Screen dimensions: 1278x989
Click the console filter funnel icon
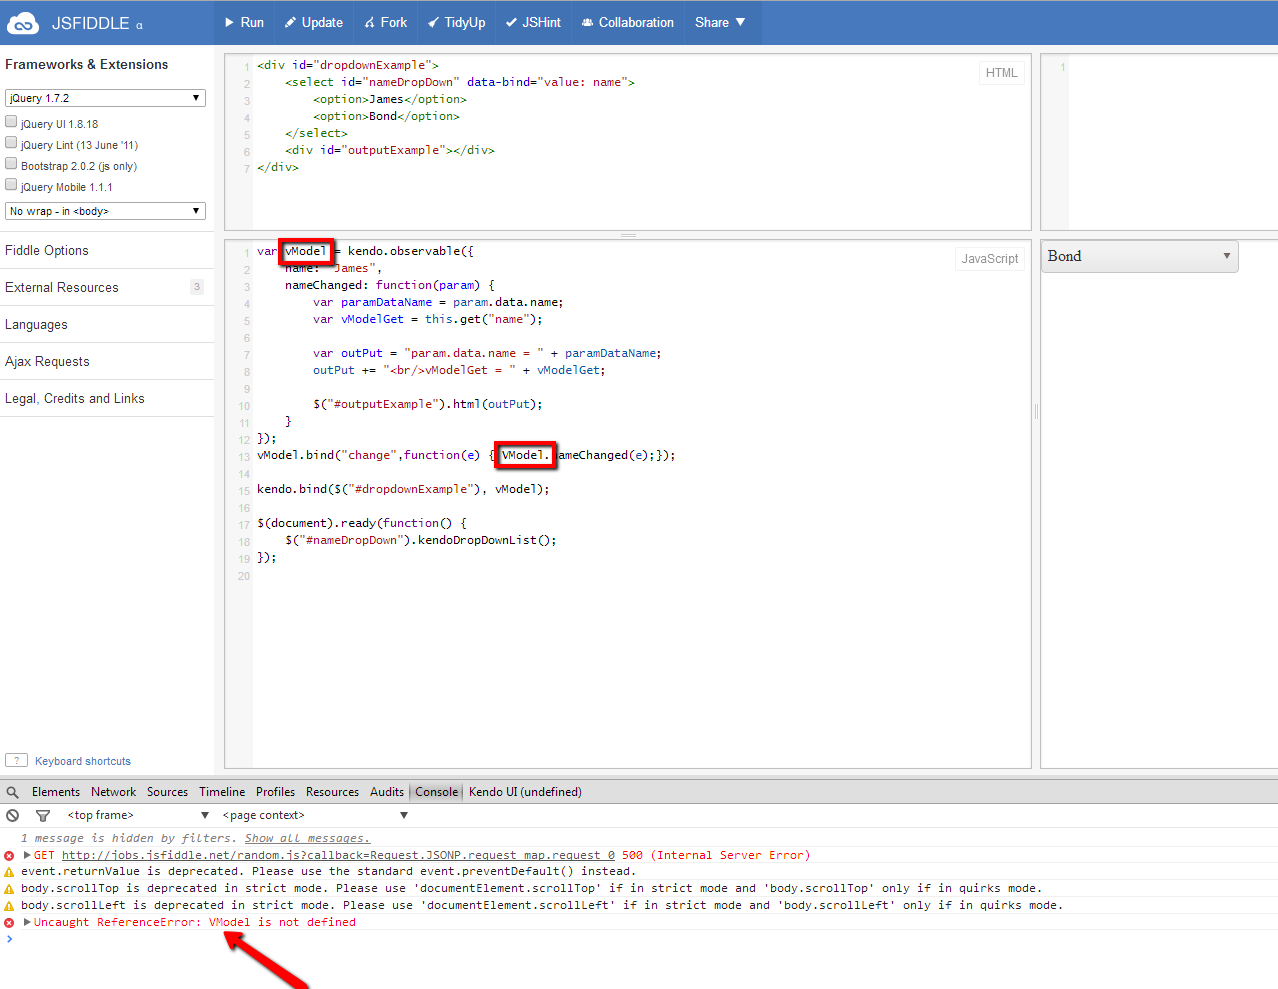(43, 816)
